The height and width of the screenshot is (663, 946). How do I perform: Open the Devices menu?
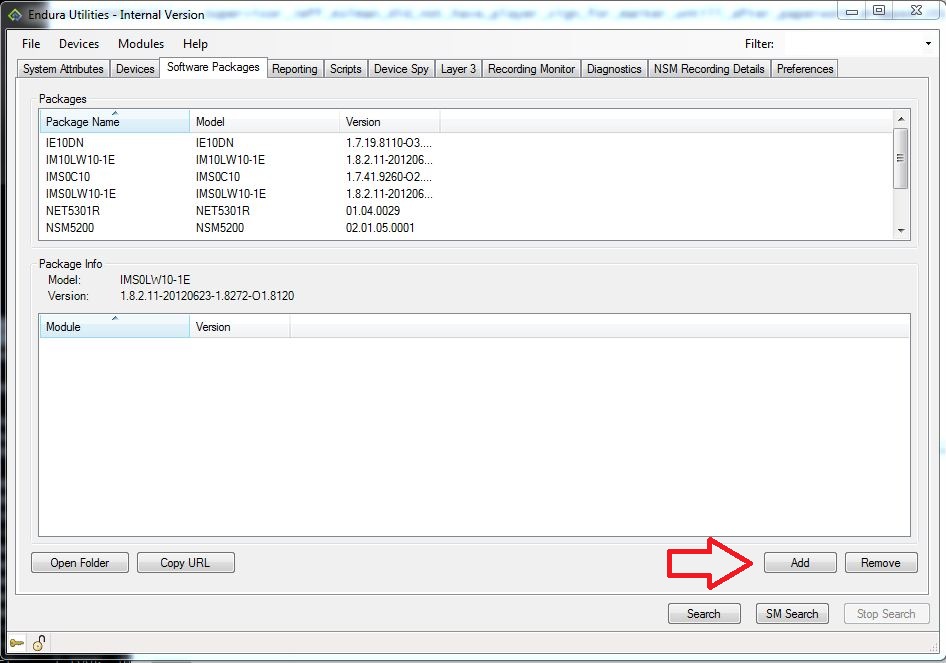[x=78, y=43]
